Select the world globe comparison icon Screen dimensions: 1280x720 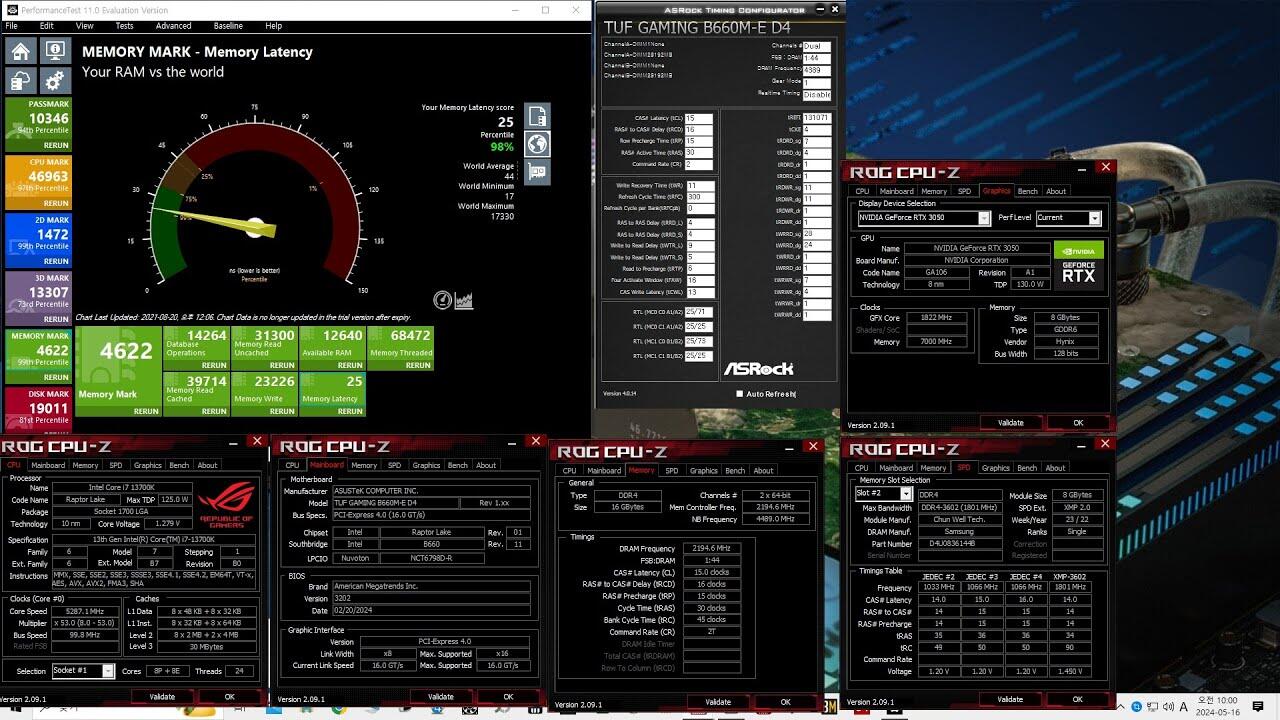(537, 144)
